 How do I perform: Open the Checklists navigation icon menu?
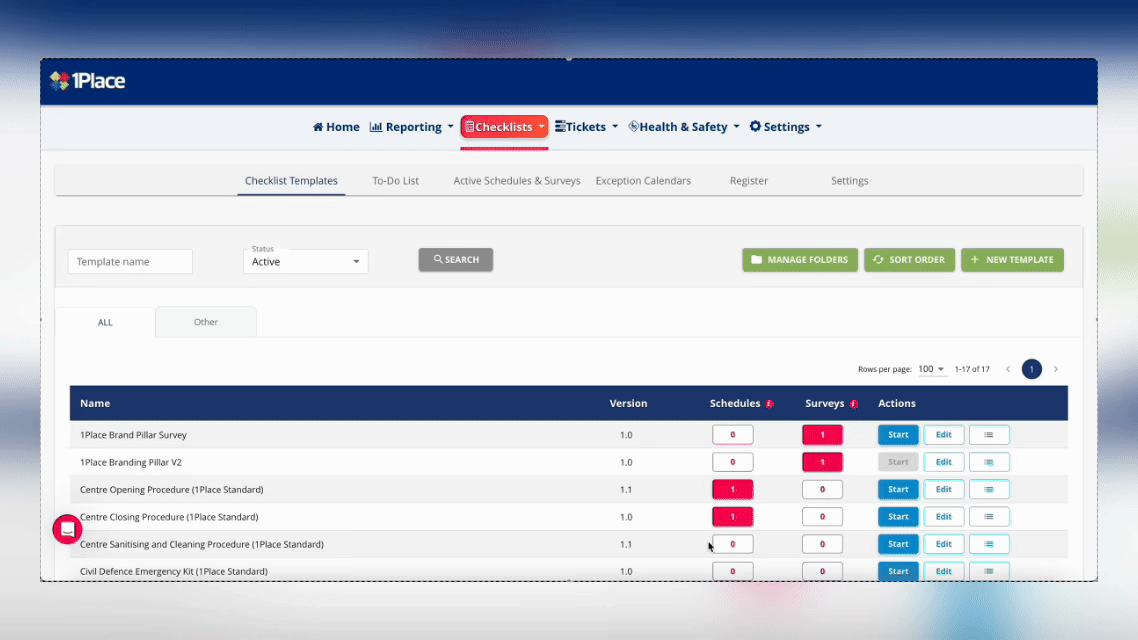click(x=472, y=126)
